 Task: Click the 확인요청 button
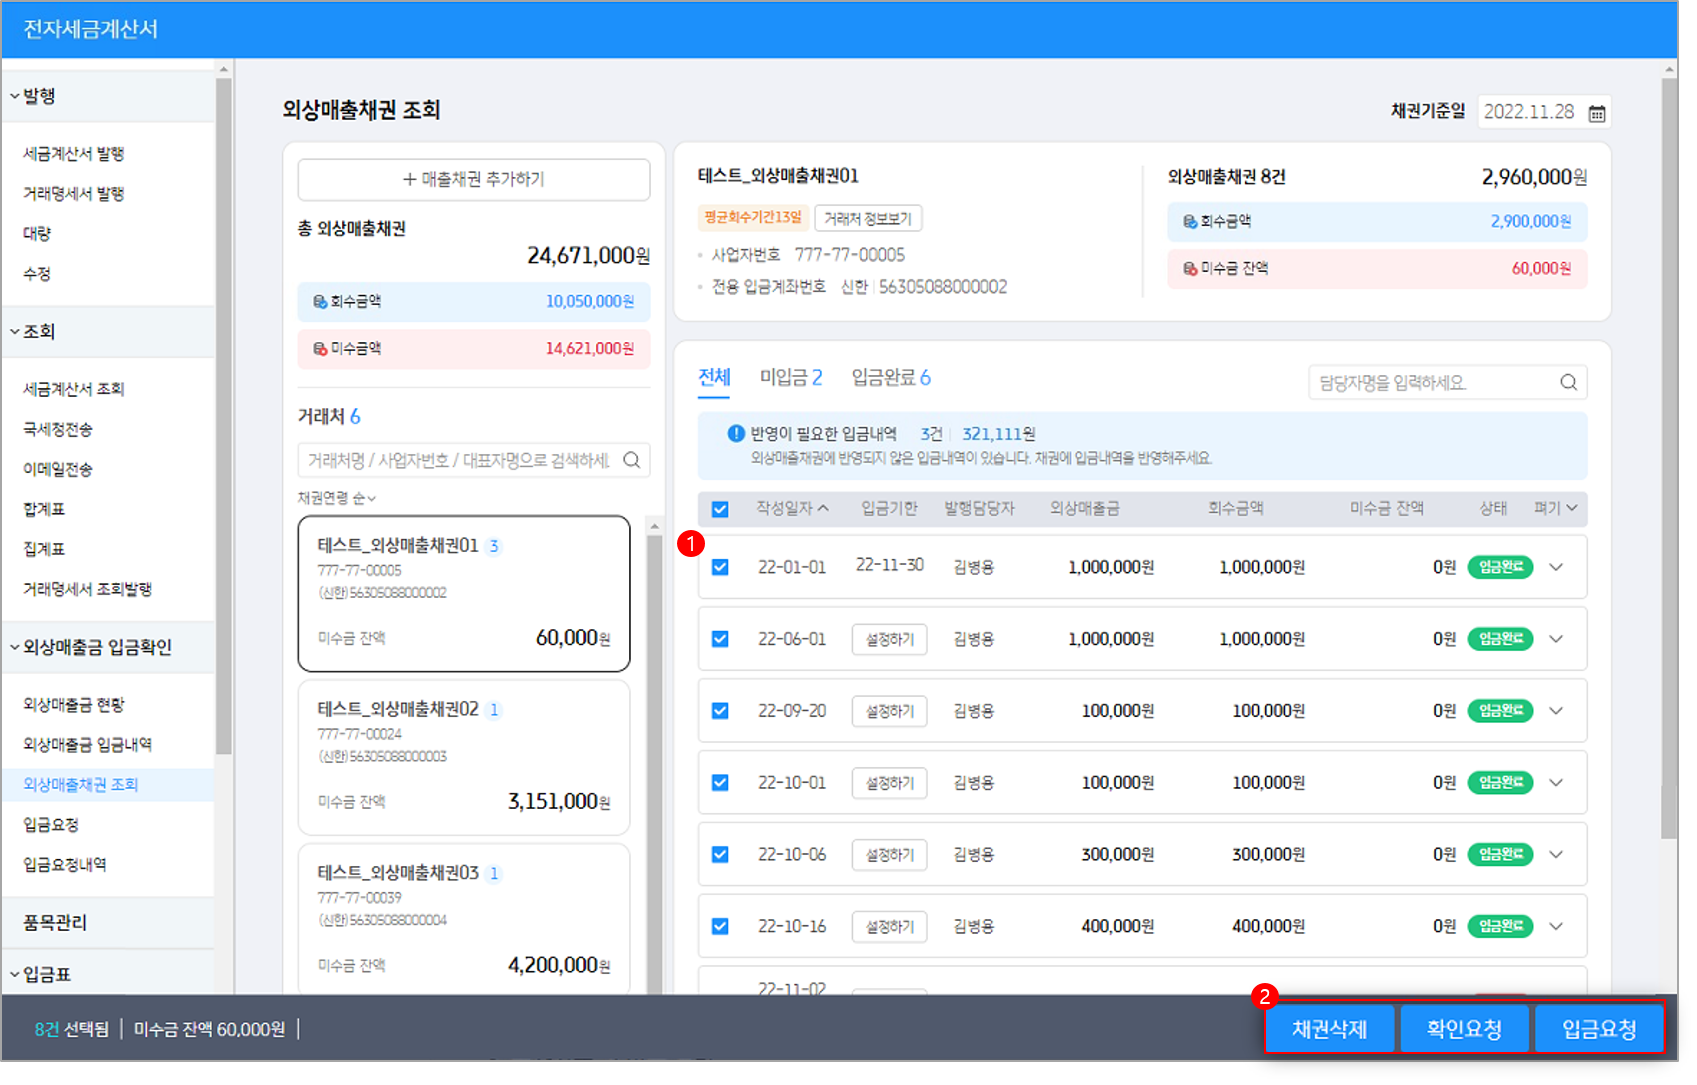1464,1029
